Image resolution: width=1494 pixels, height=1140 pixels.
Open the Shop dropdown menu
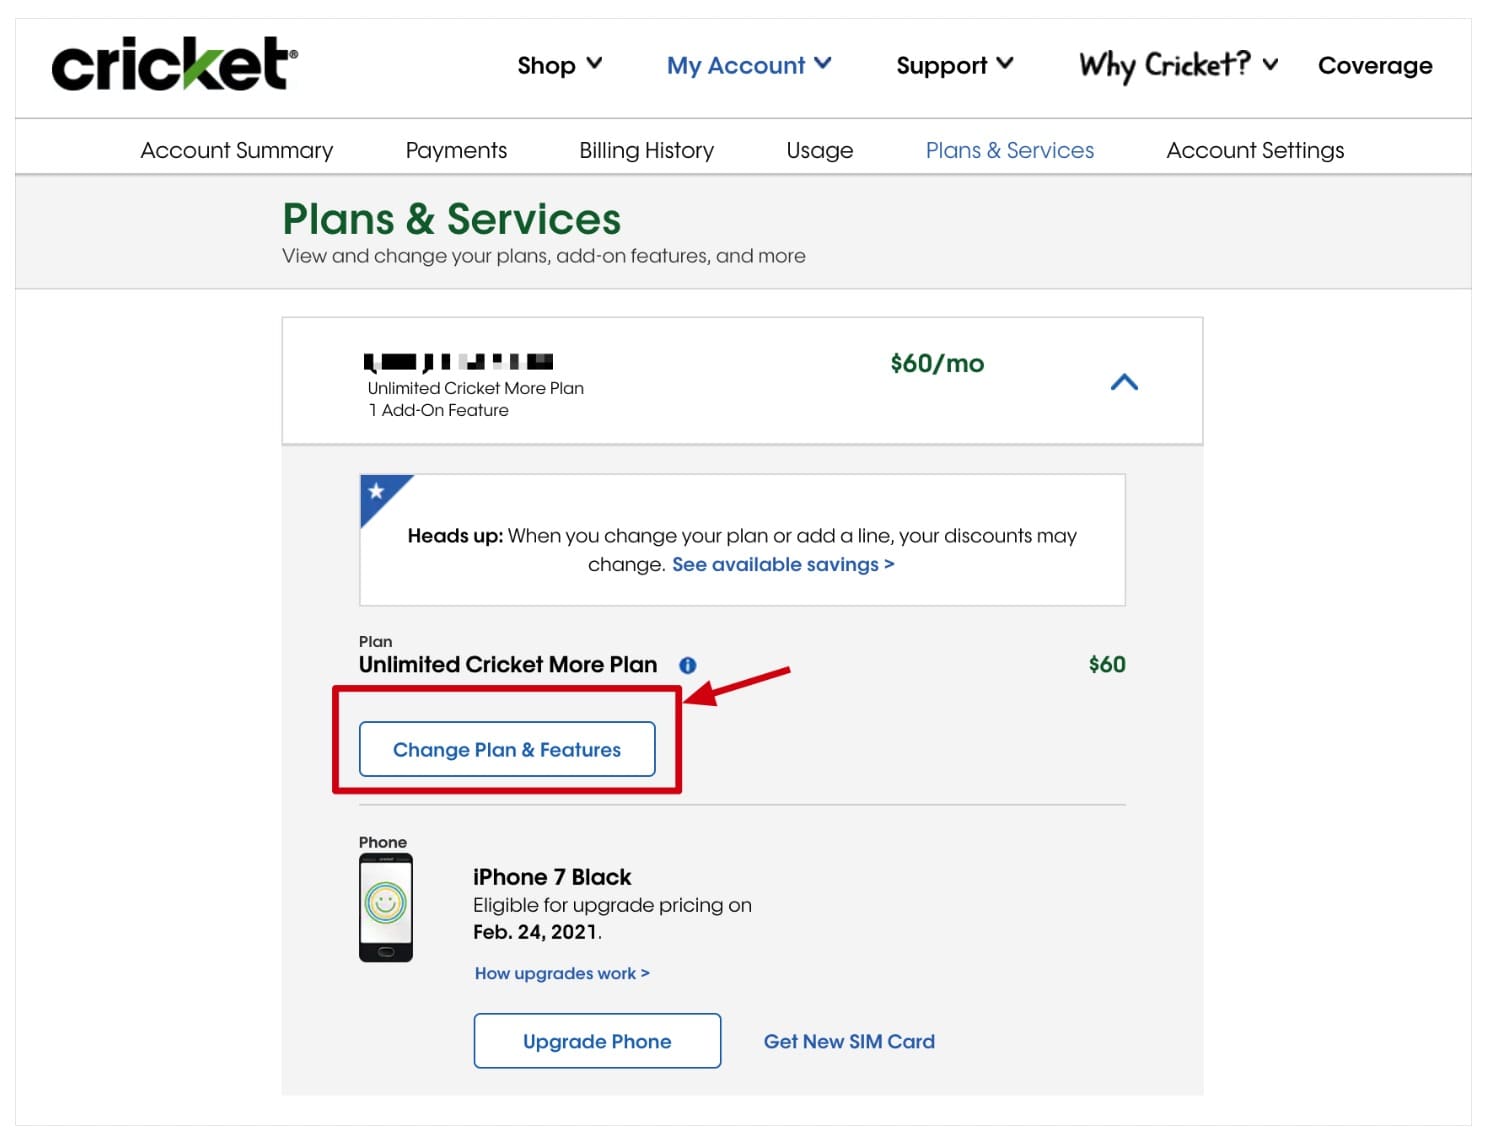pyautogui.click(x=559, y=65)
